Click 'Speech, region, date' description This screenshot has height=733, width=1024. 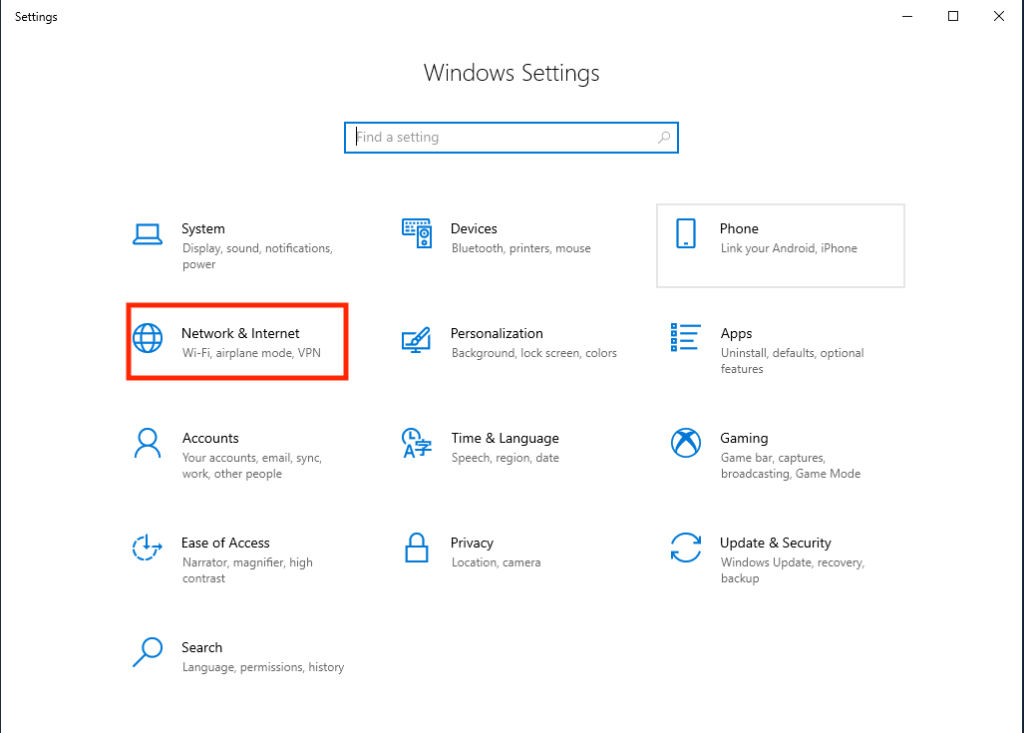click(505, 458)
